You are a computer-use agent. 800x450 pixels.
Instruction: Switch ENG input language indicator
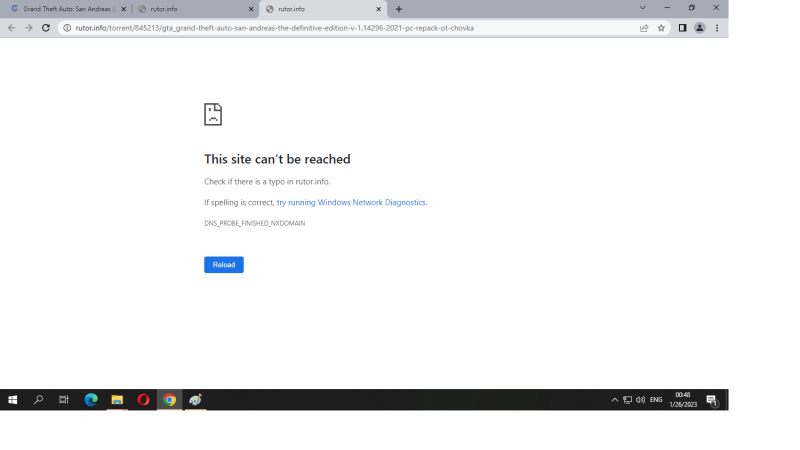pos(656,400)
